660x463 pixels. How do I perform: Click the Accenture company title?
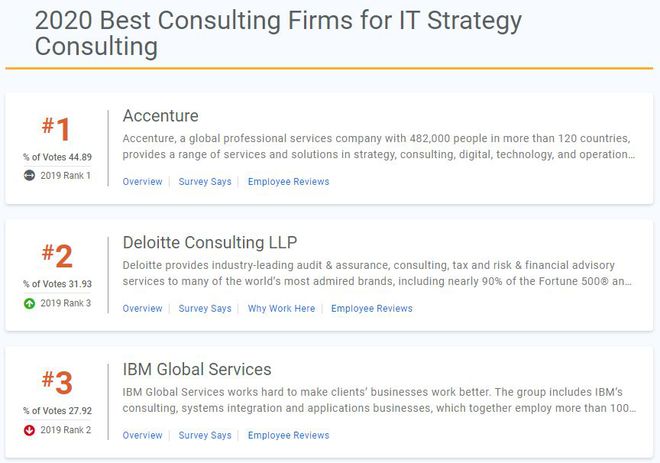160,116
